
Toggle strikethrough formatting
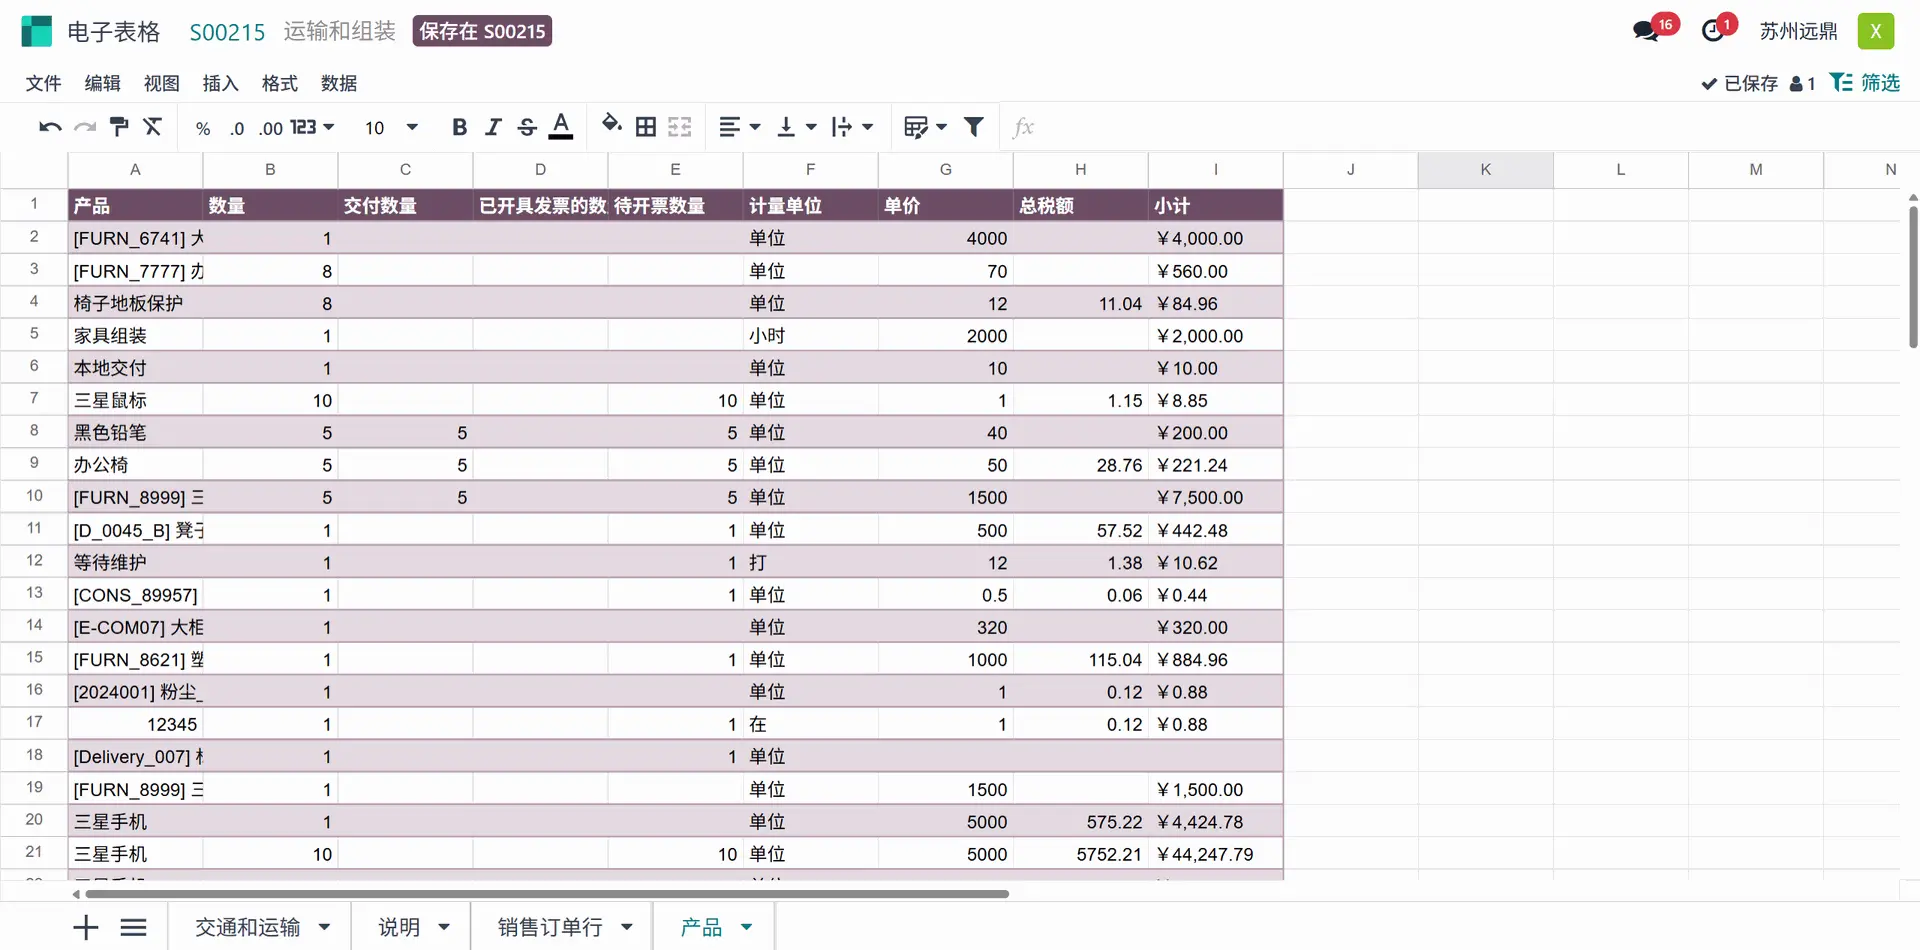coord(527,127)
